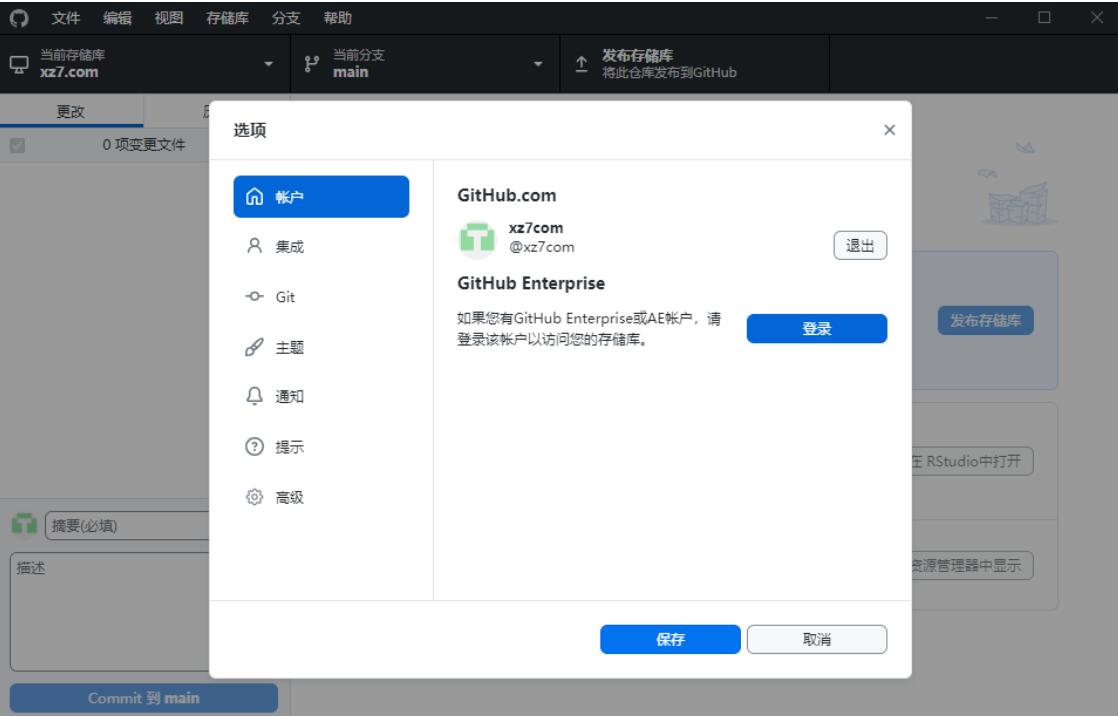Open Notifications via the bell icon
Screen dimensions: 1118x716
coord(254,397)
